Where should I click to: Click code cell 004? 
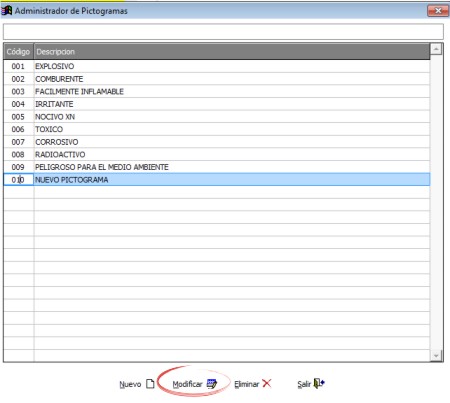tap(18, 104)
